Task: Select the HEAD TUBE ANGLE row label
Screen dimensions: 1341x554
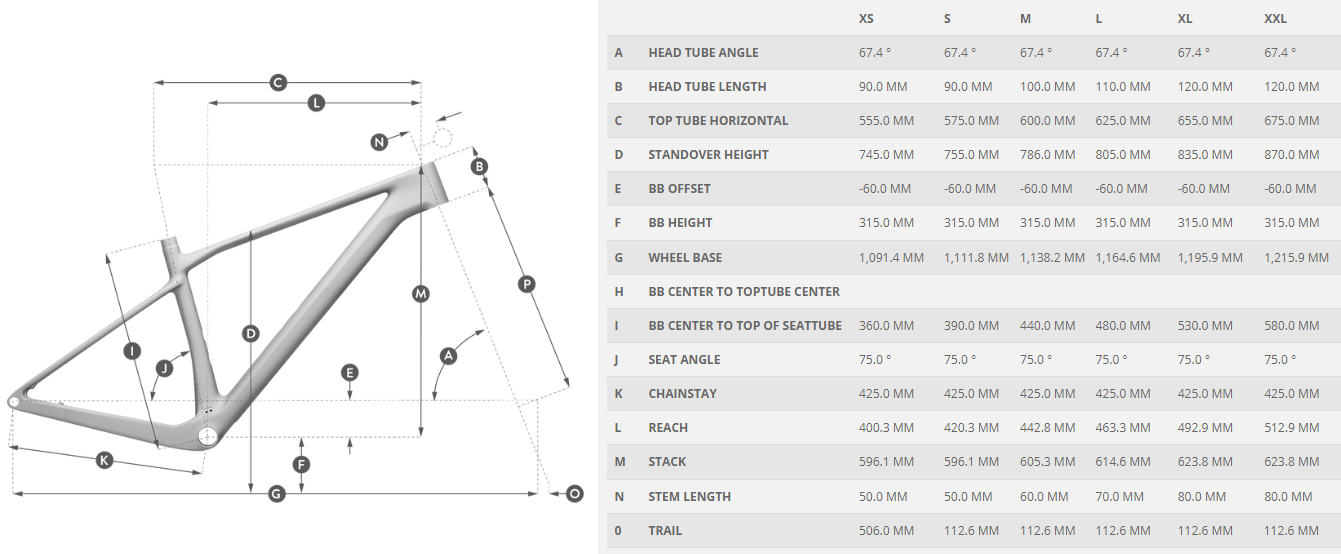Action: click(x=703, y=52)
